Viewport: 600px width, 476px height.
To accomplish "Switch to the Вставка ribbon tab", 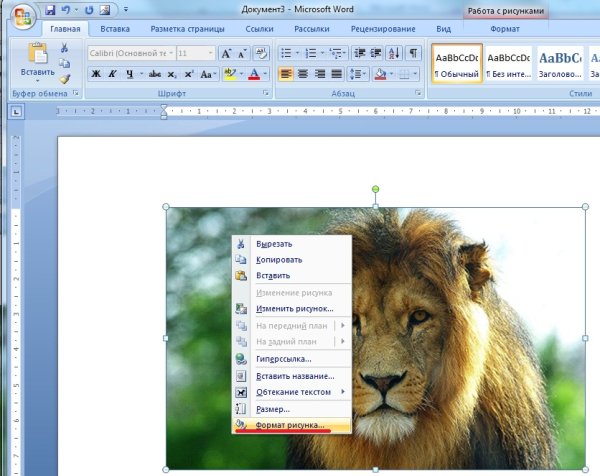I will pyautogui.click(x=115, y=30).
